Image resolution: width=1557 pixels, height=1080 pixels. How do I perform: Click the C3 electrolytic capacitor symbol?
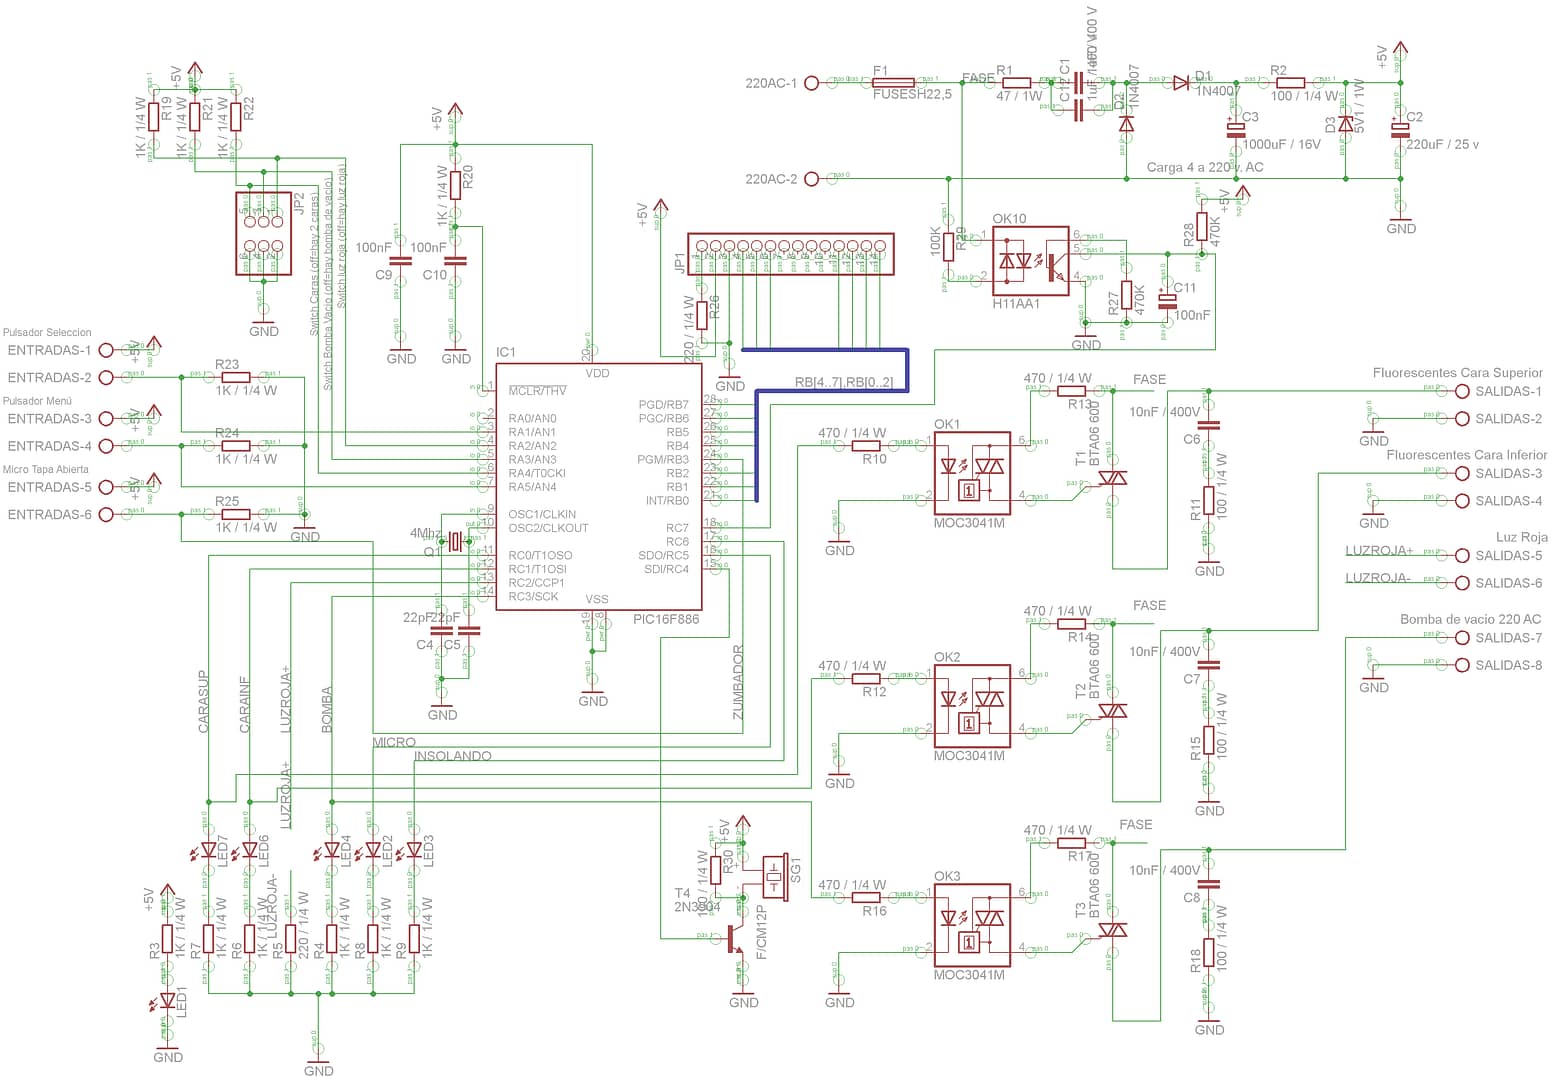point(1237,127)
